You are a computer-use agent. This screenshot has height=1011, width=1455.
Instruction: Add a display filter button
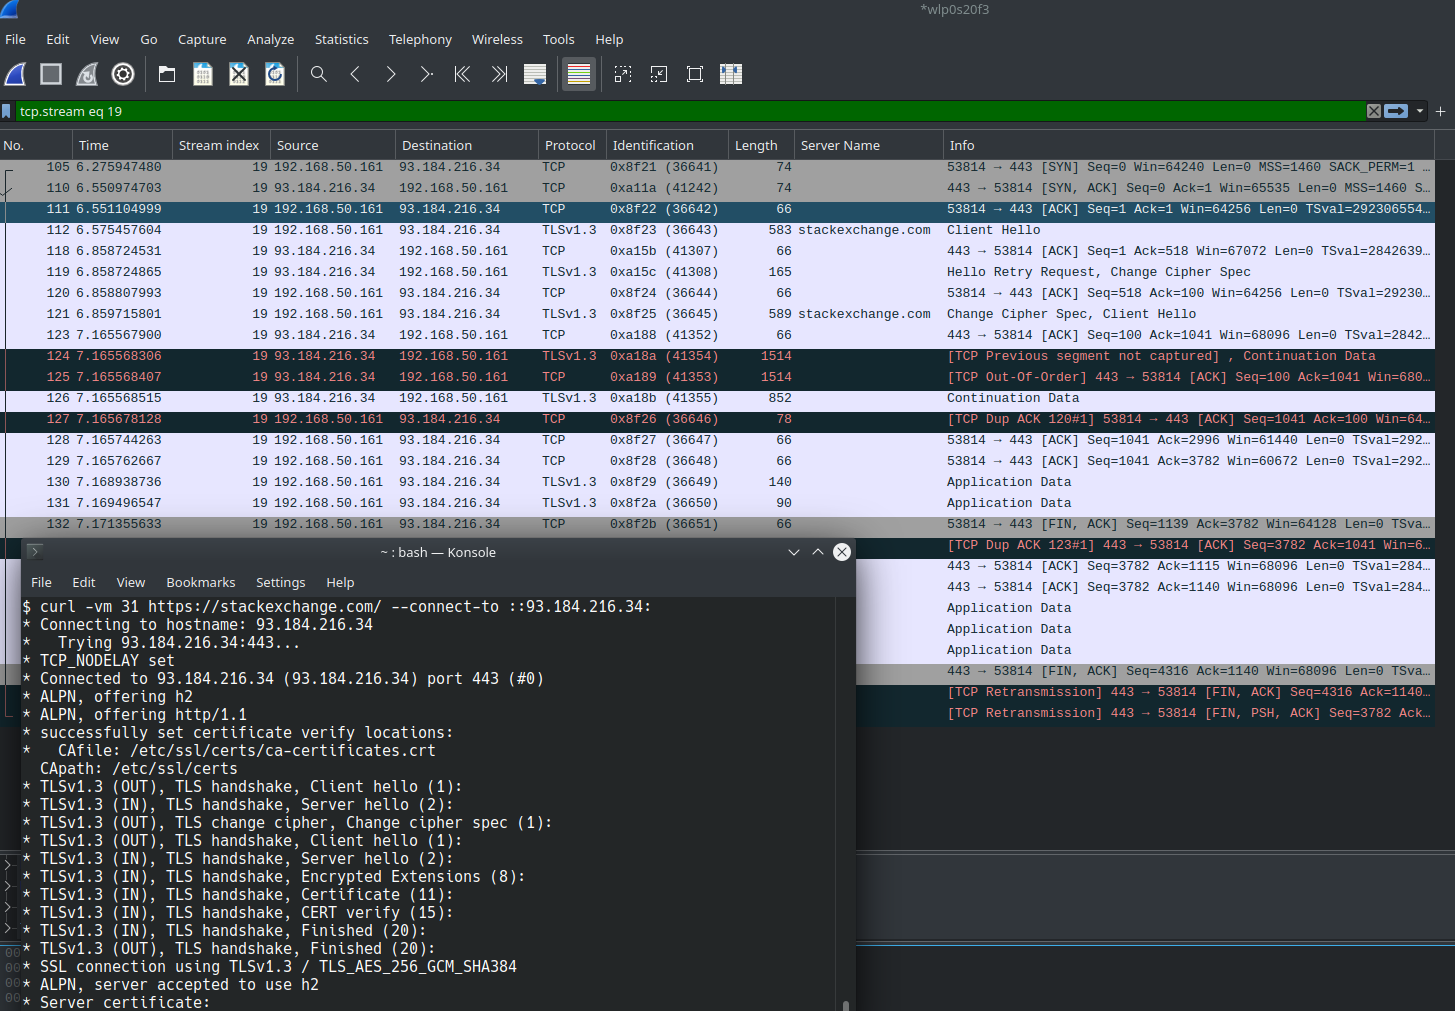(x=1441, y=111)
